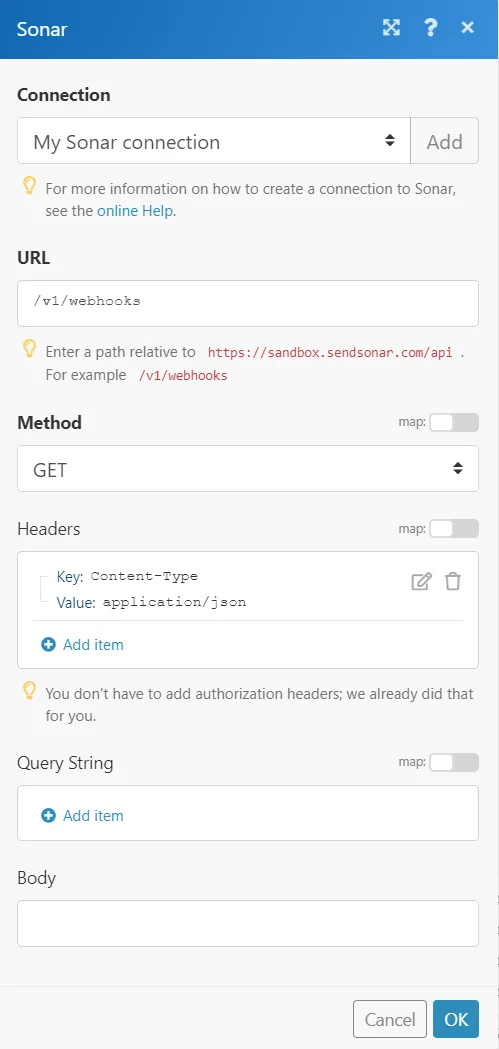Enable the map switch for Headers
Image resolution: width=499 pixels, height=1049 pixels.
click(454, 529)
